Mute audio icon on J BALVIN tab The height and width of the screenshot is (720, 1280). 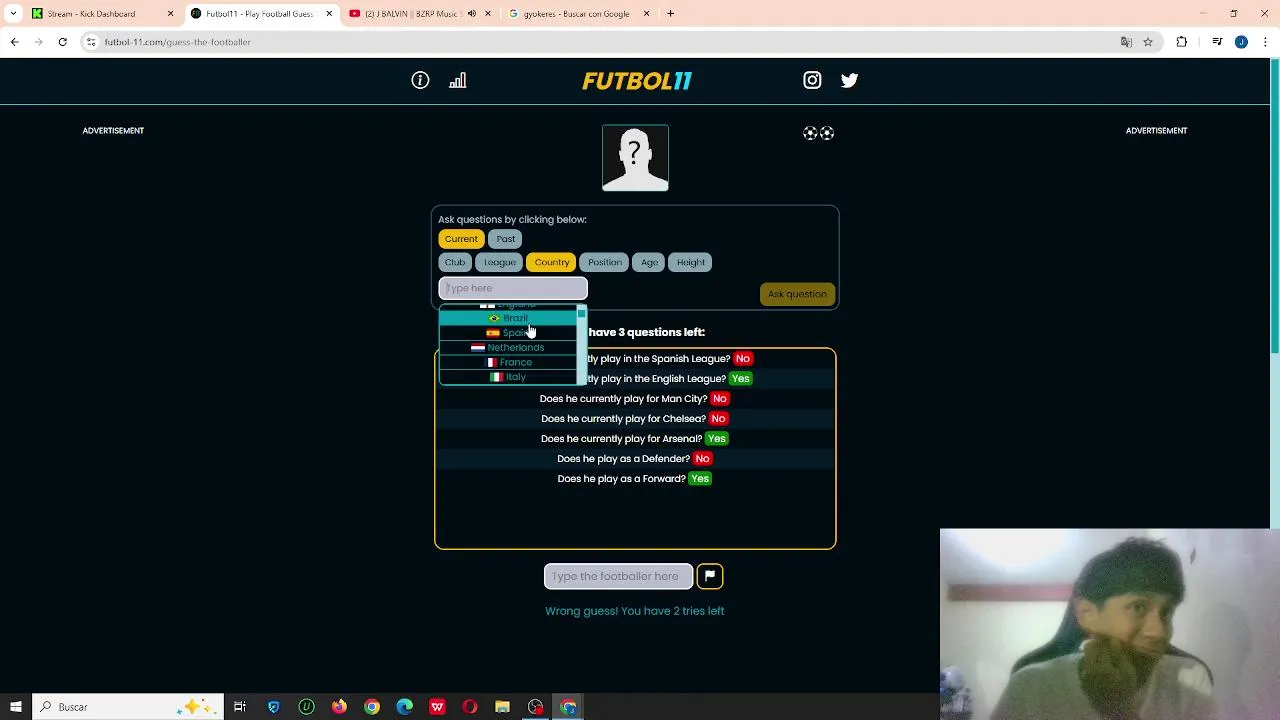click(x=472, y=14)
